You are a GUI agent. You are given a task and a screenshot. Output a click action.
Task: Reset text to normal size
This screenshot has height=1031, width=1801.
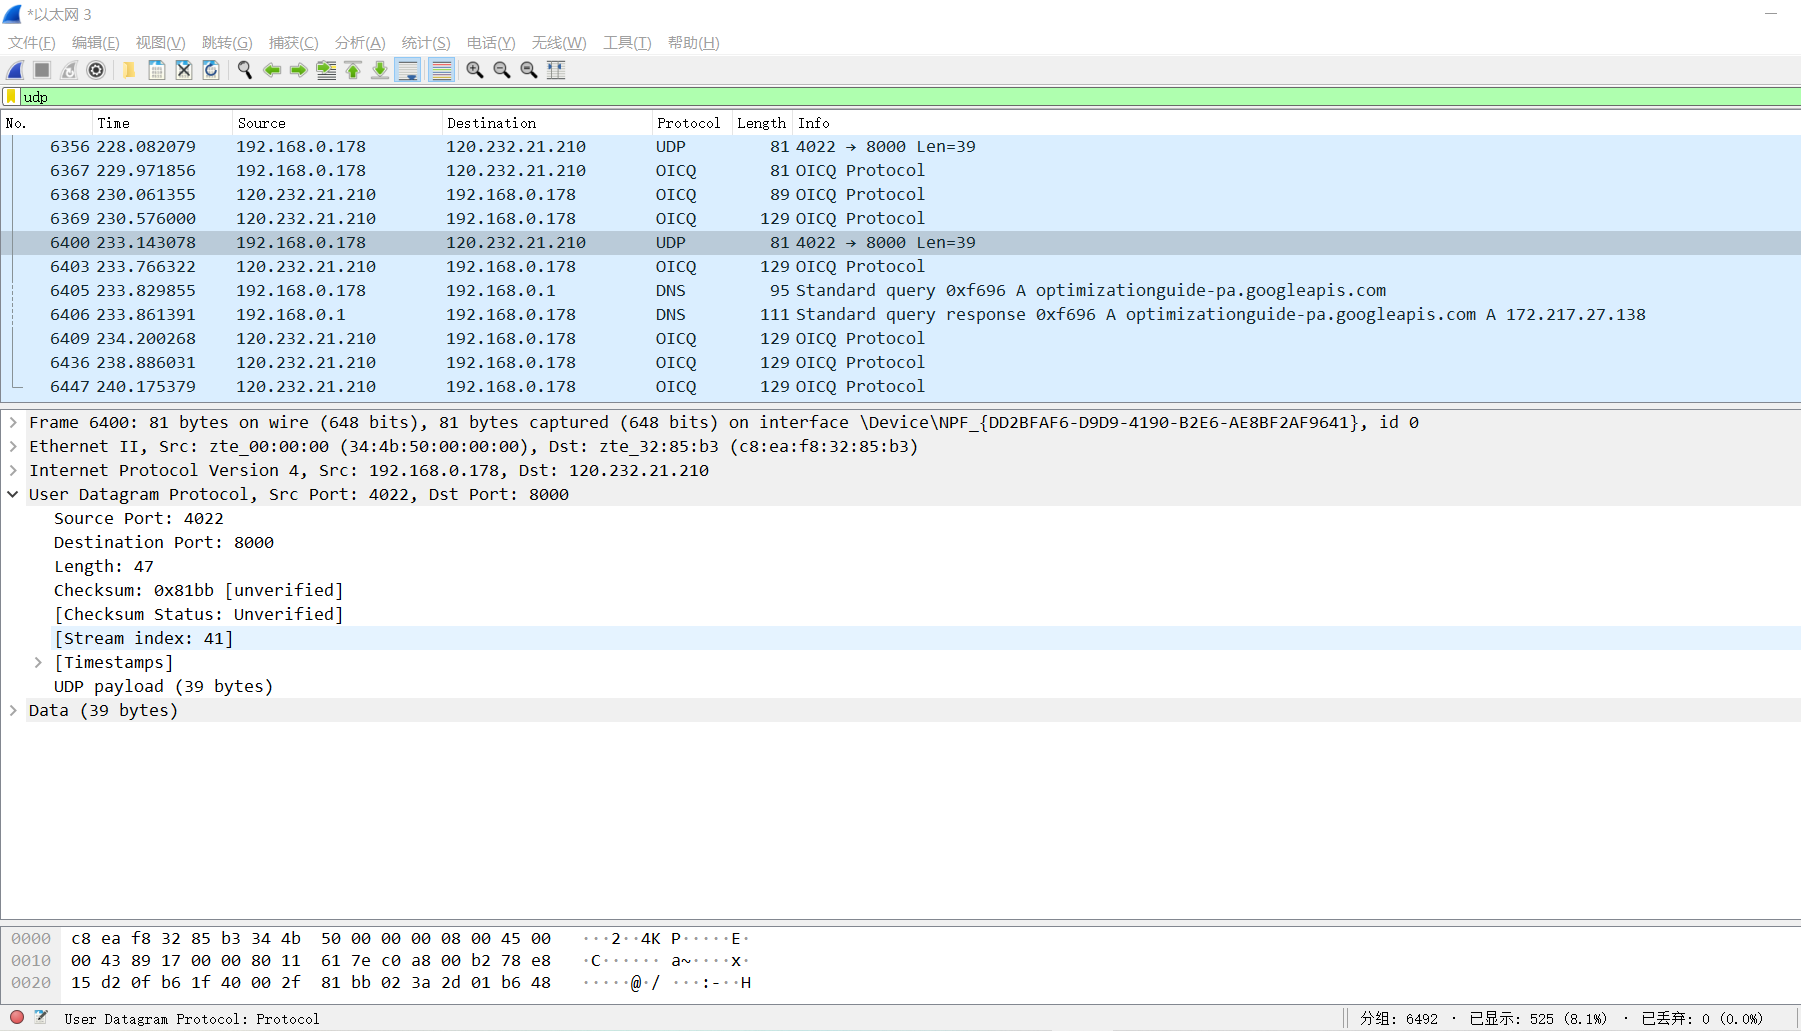click(529, 70)
